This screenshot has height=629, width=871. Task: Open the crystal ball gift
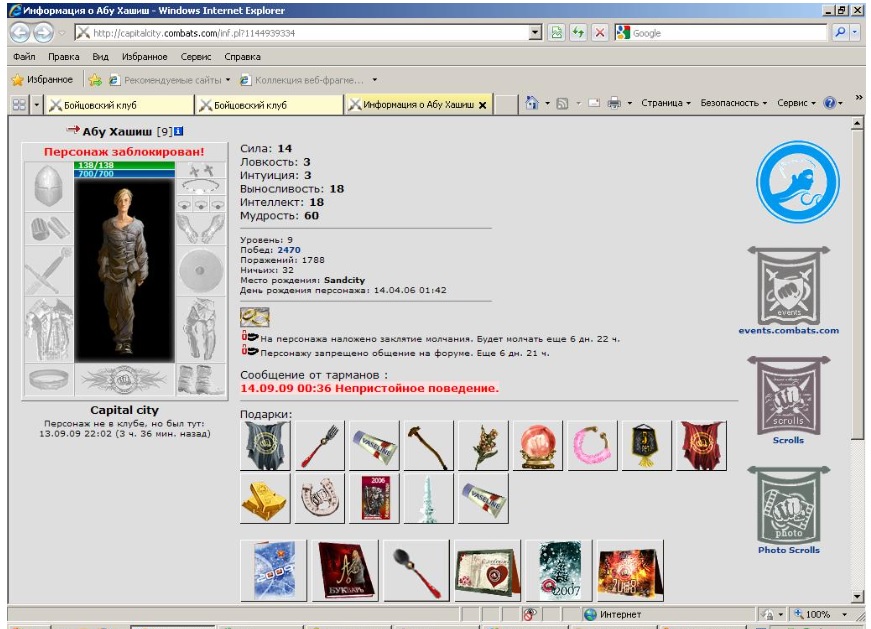click(538, 446)
